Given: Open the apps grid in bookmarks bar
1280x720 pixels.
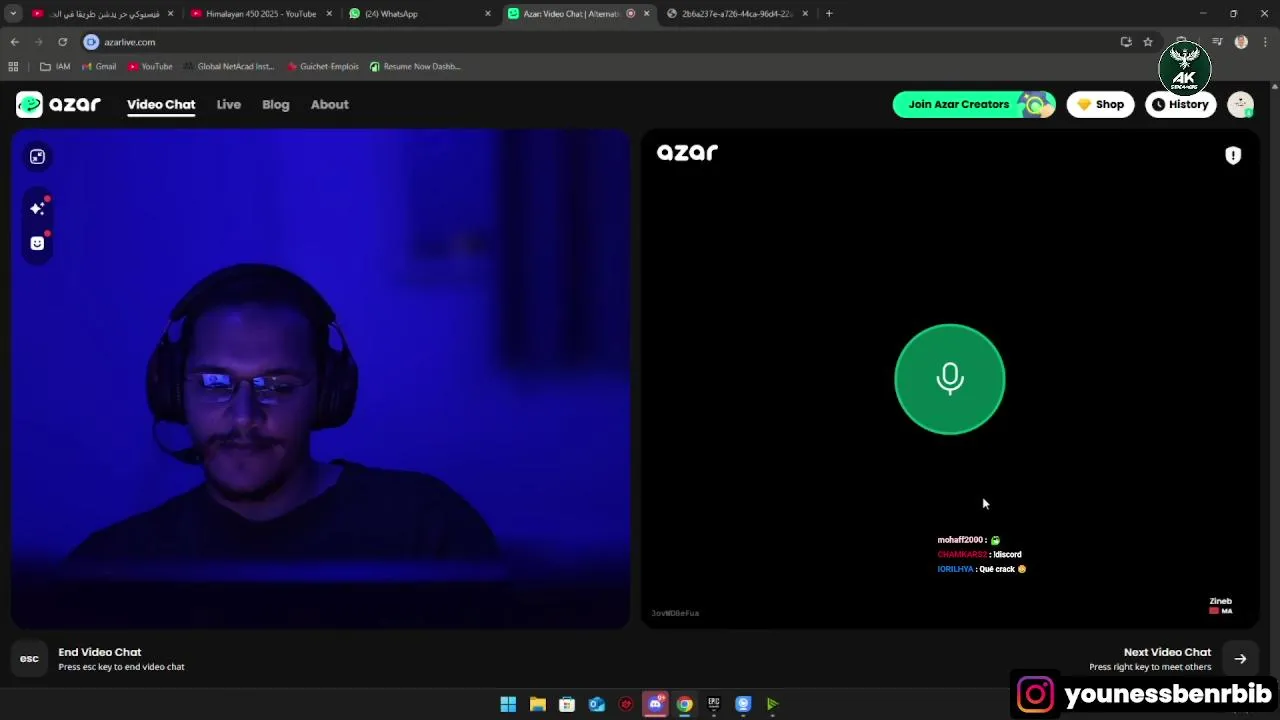Looking at the screenshot, I should 13,66.
